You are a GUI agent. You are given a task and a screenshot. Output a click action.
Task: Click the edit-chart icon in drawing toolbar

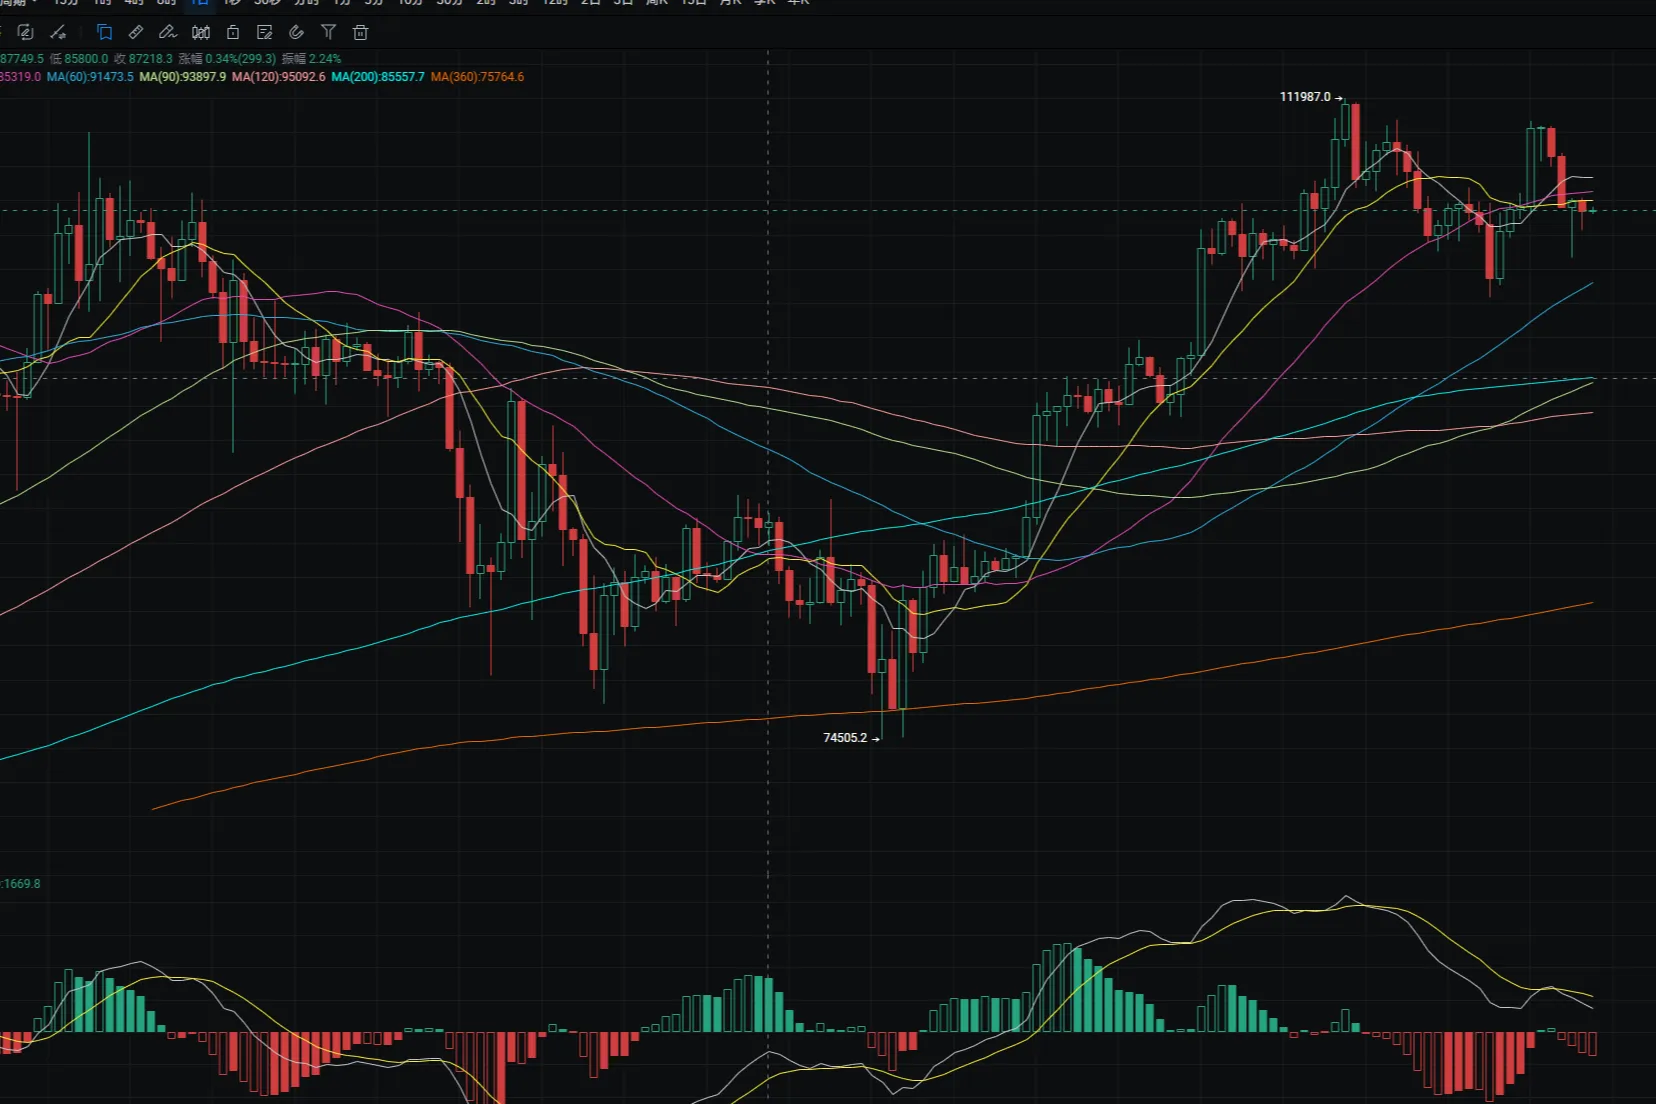point(26,32)
